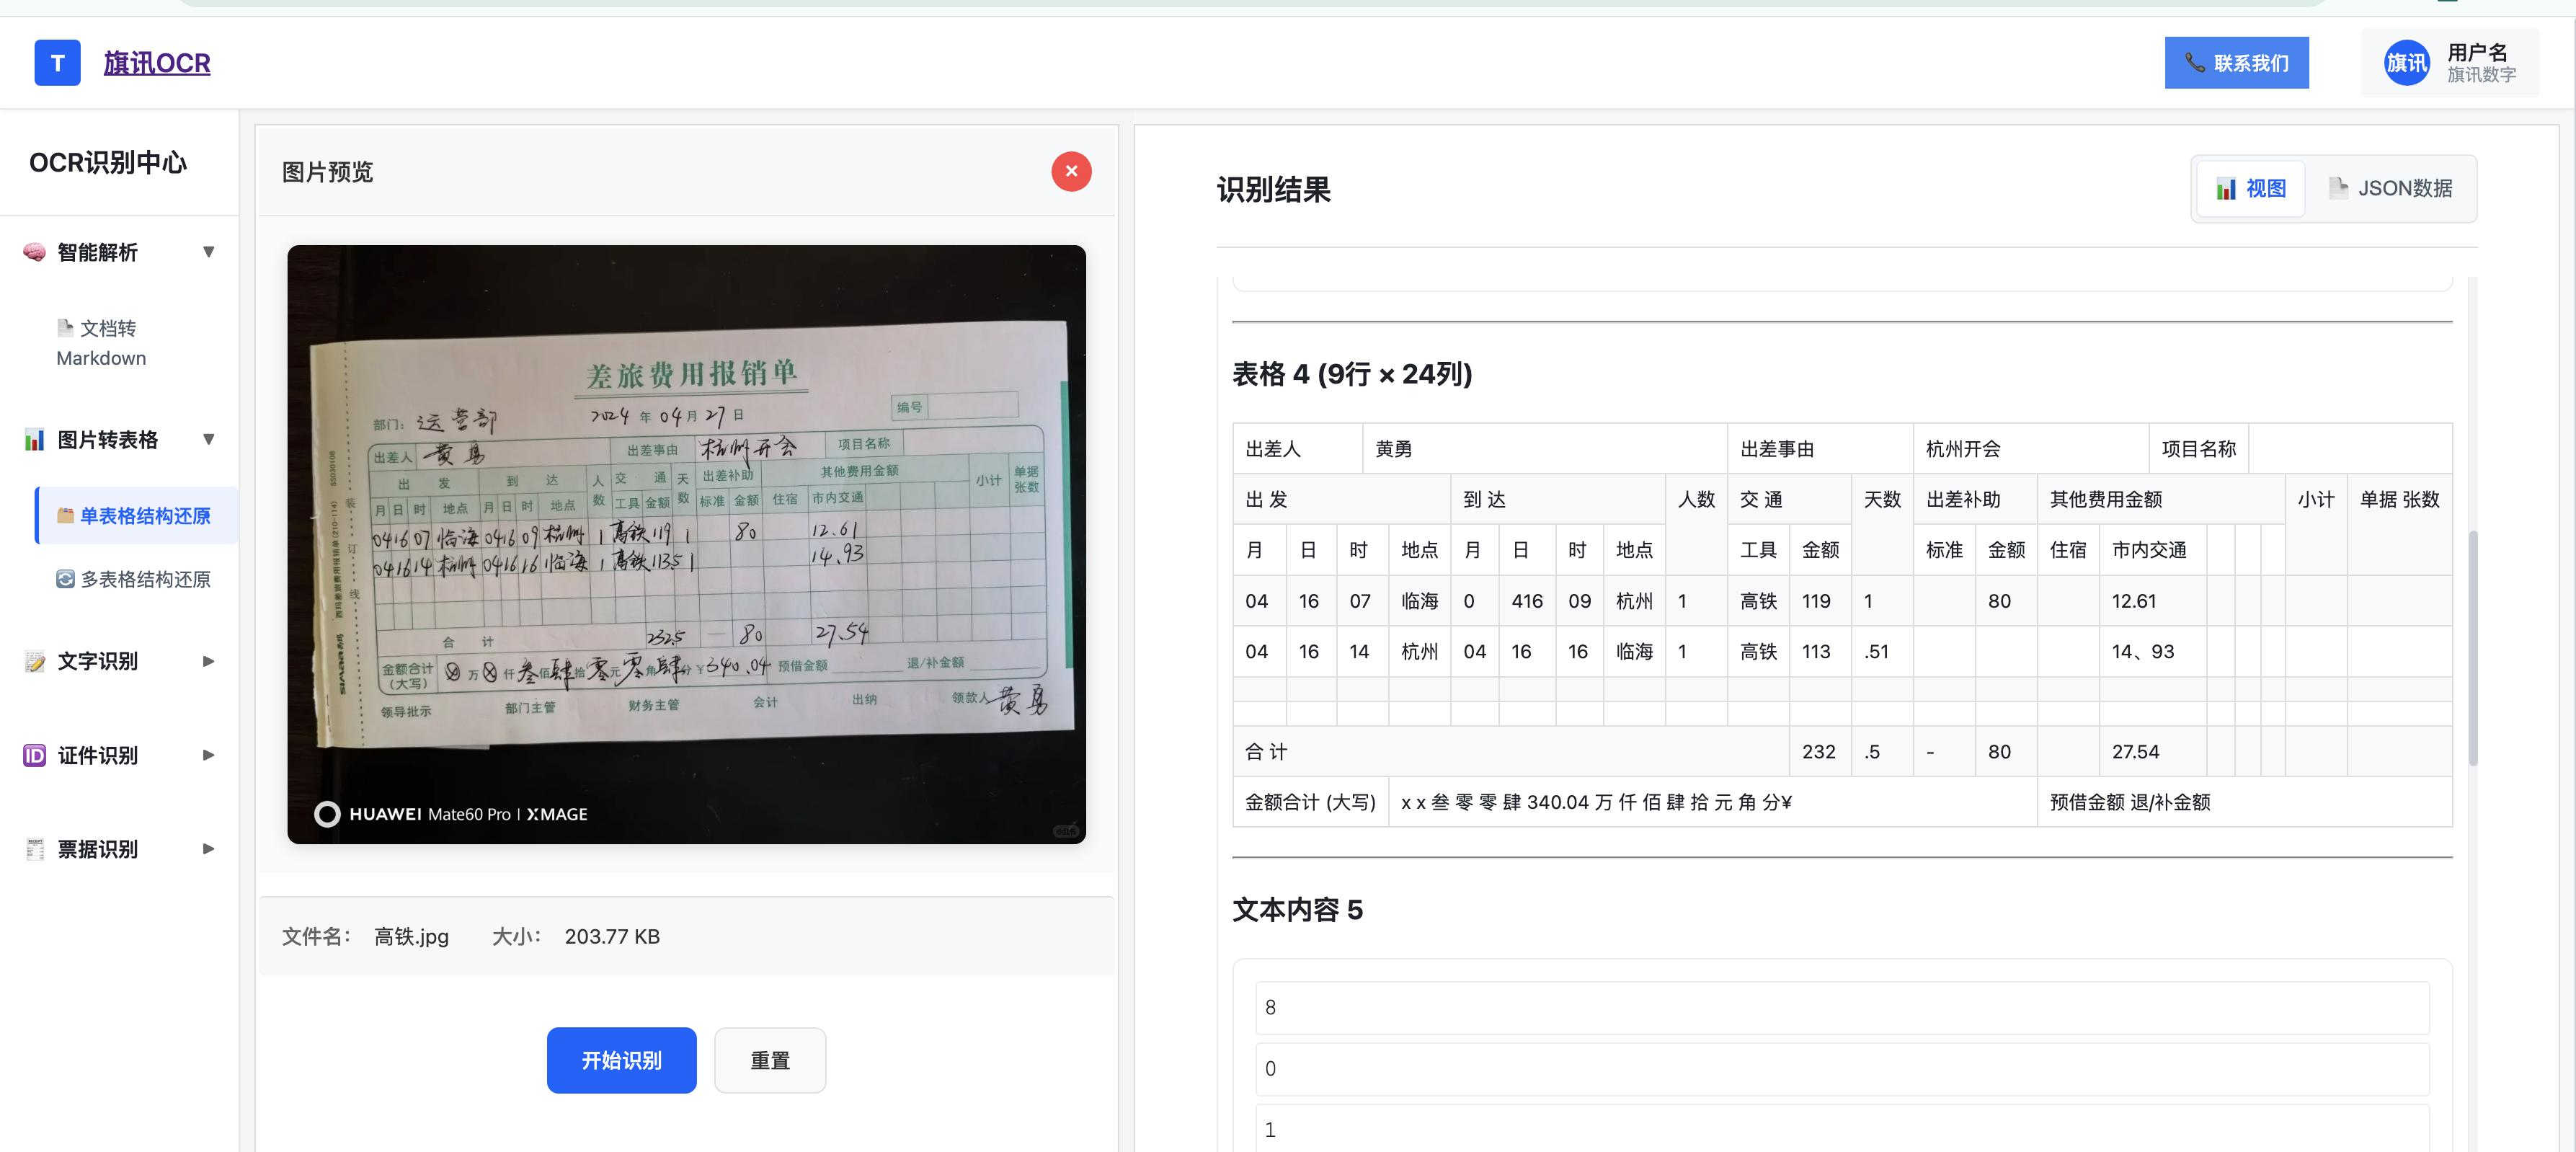Click the brain icon beside 智能解析
Viewport: 2576px width, 1152px height.
35,252
